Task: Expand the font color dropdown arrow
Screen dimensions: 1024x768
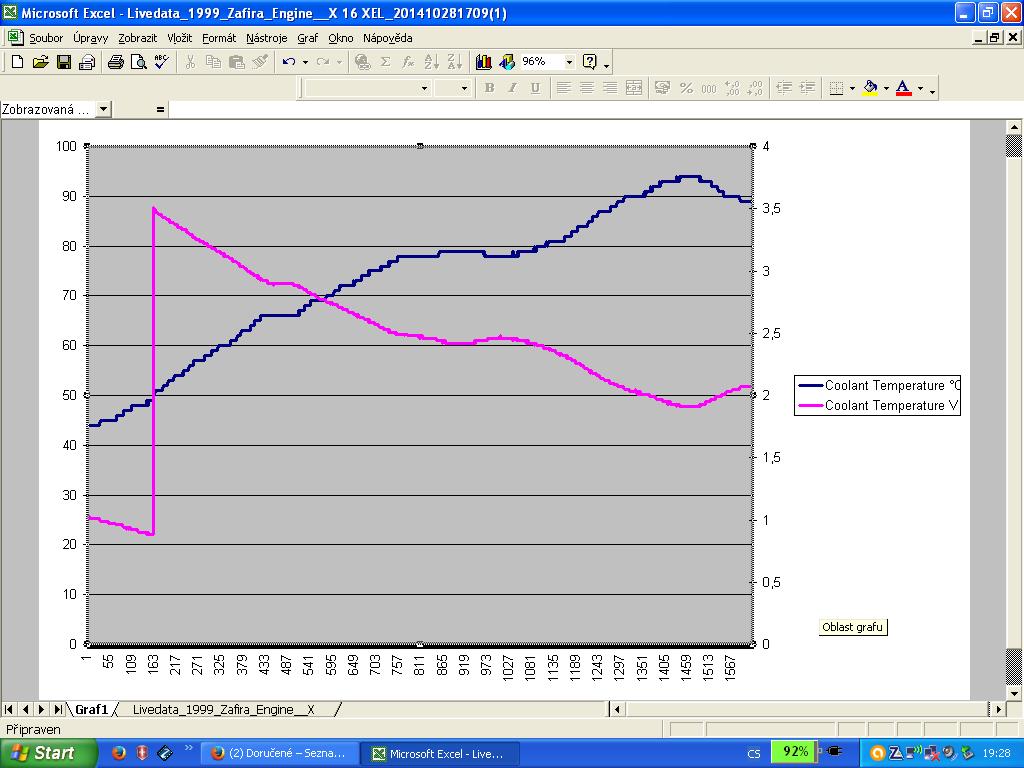Action: coord(920,88)
